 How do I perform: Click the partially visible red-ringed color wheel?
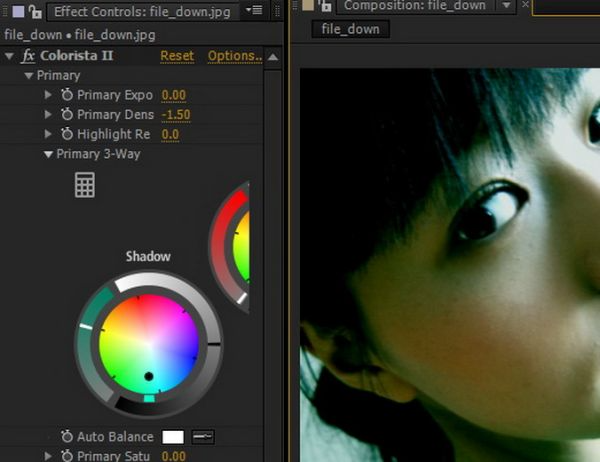click(231, 247)
